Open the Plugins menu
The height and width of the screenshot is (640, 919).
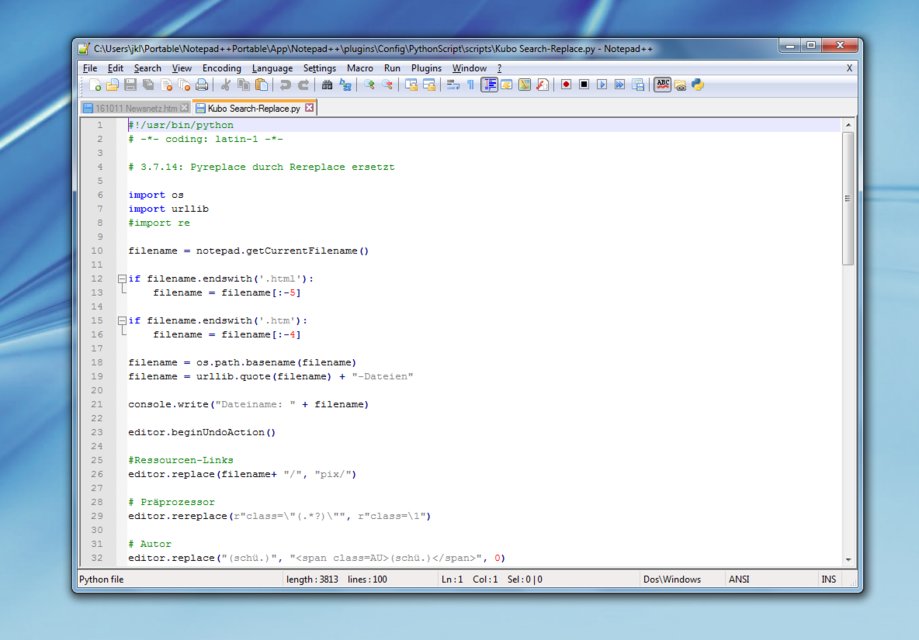[426, 68]
